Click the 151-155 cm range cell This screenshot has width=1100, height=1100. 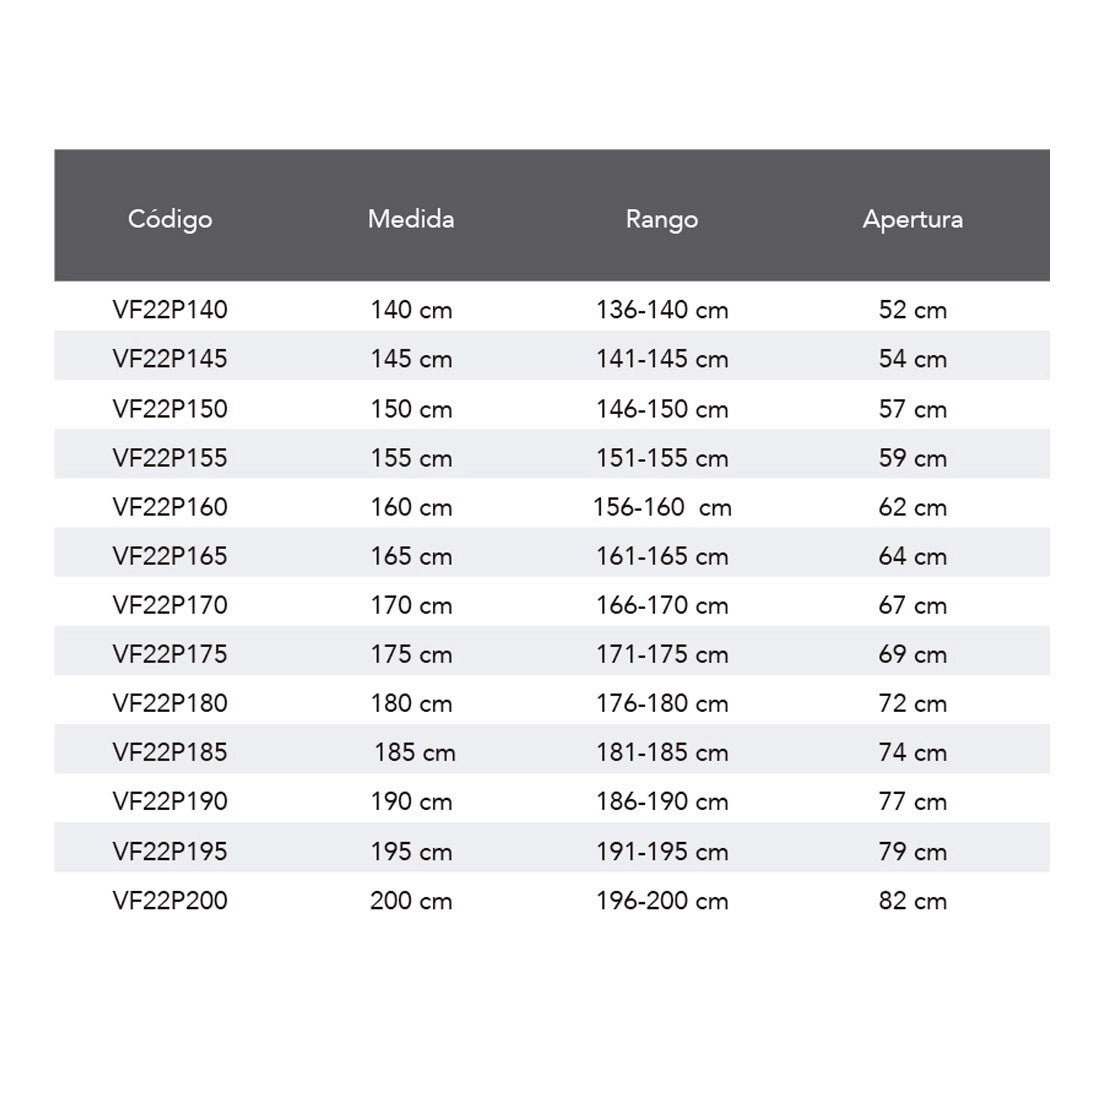(x=662, y=458)
